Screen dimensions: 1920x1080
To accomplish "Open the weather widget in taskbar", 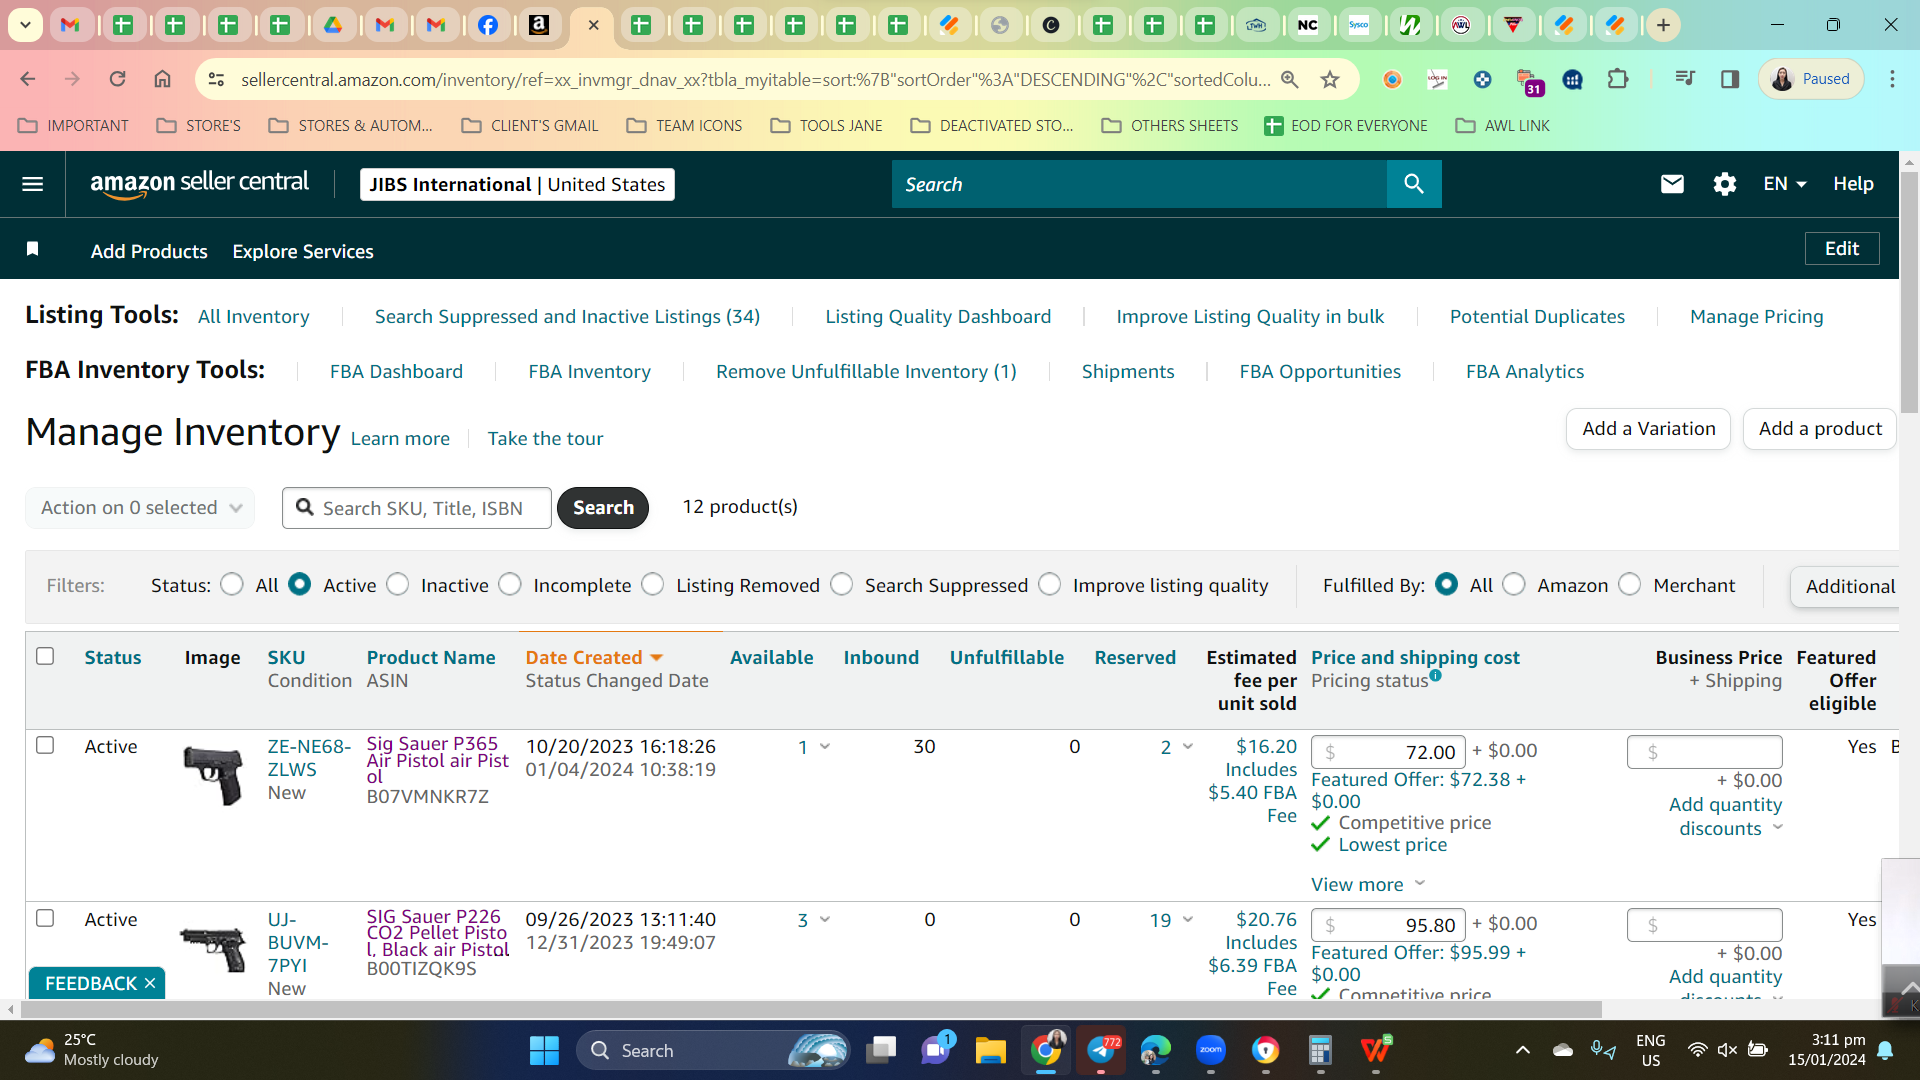I will click(92, 1050).
